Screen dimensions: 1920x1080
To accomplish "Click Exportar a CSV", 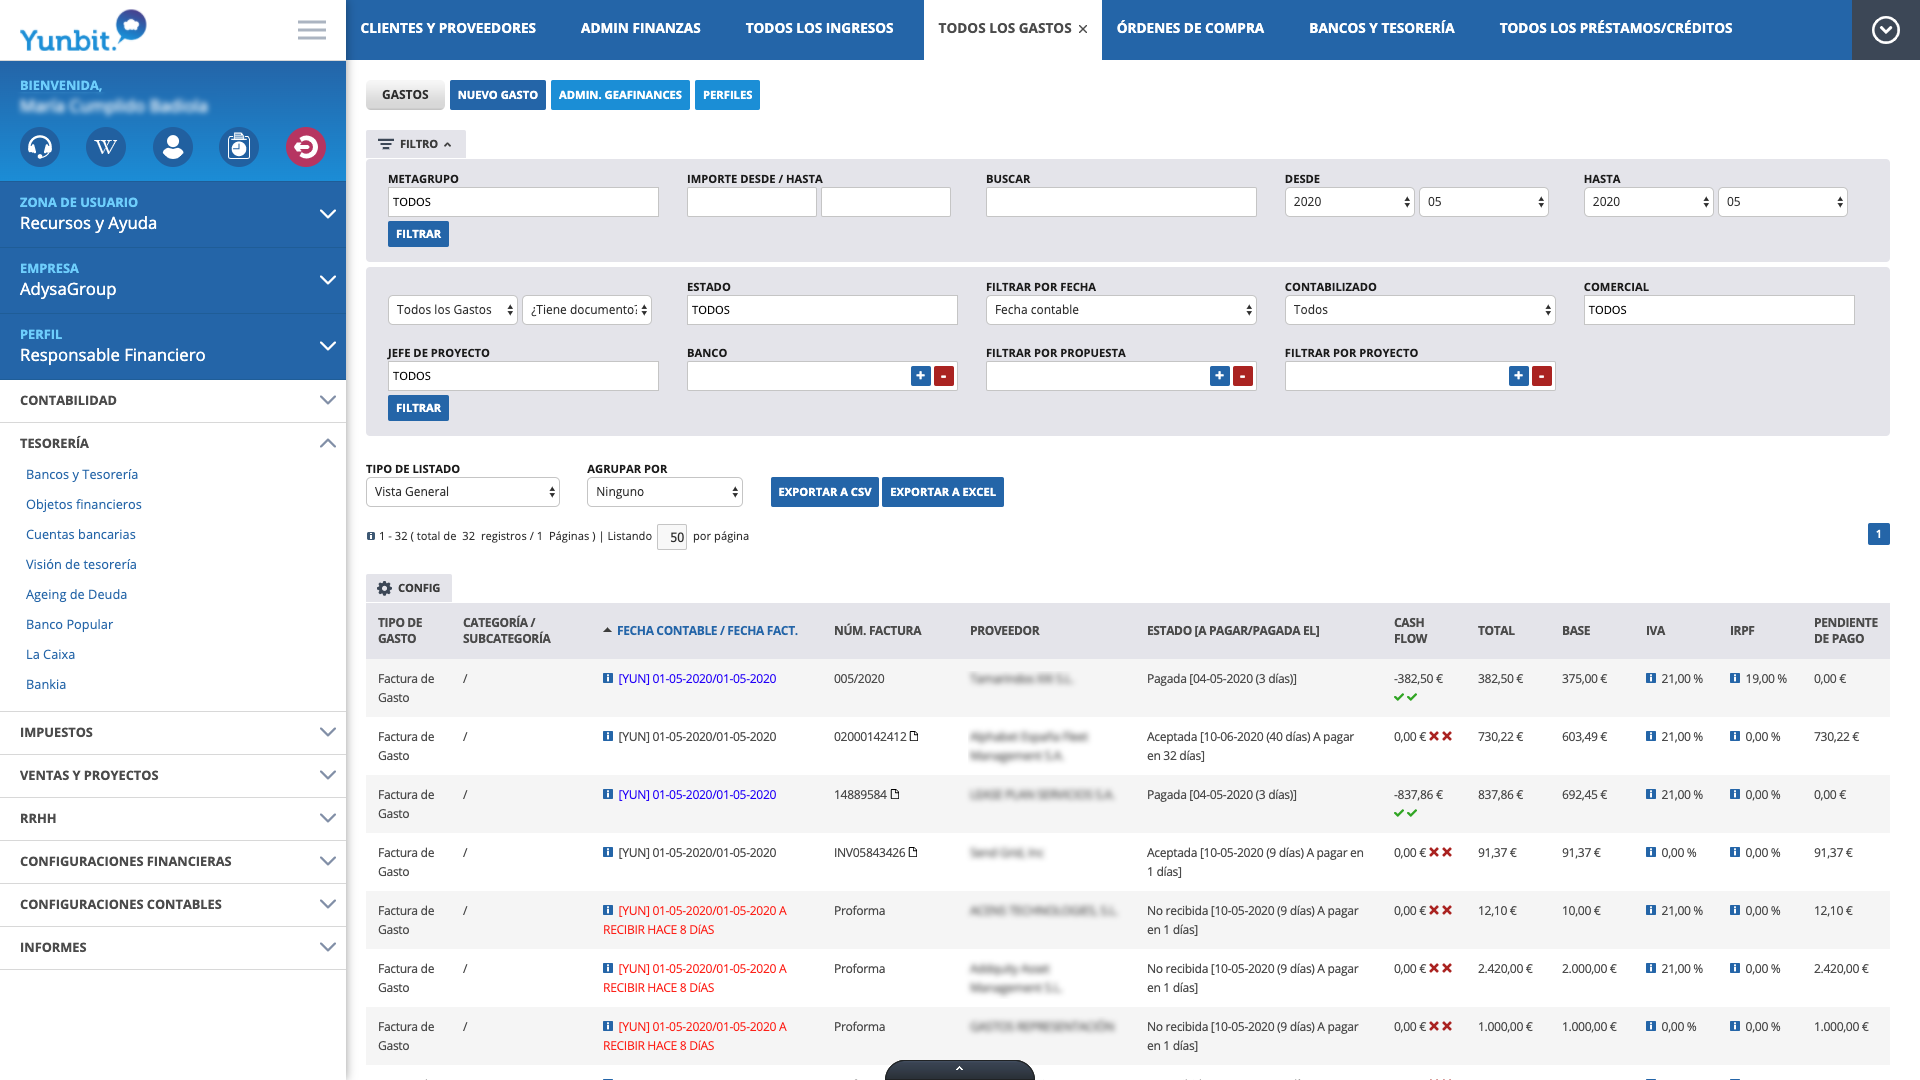I will pos(825,492).
